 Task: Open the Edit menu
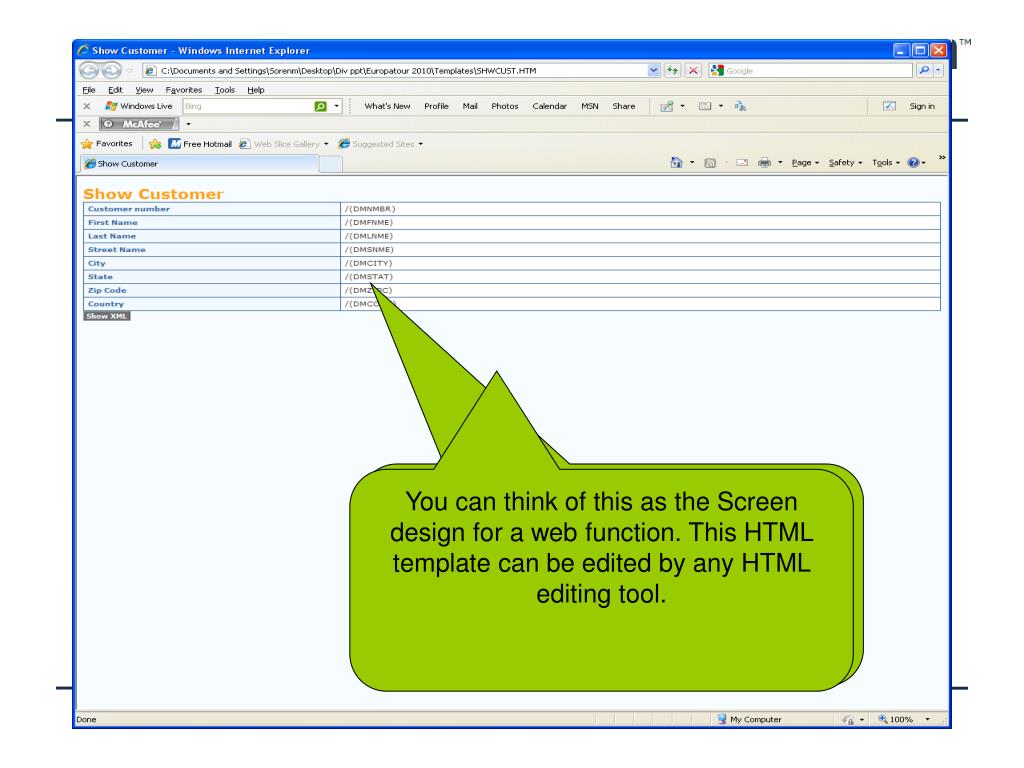(x=115, y=90)
